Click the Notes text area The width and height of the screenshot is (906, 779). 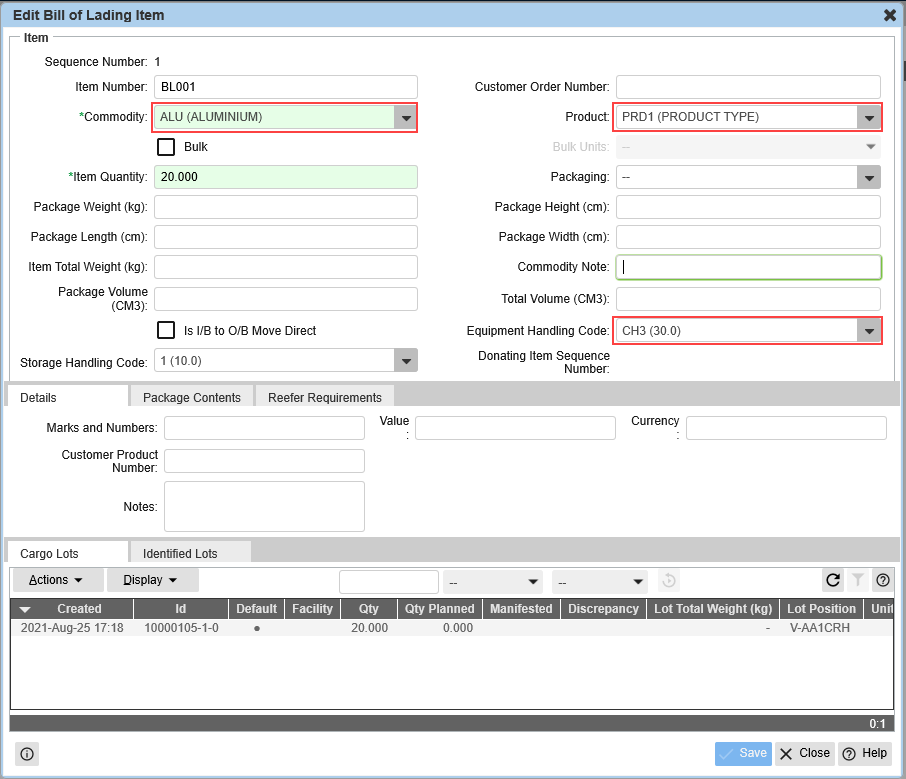point(264,506)
